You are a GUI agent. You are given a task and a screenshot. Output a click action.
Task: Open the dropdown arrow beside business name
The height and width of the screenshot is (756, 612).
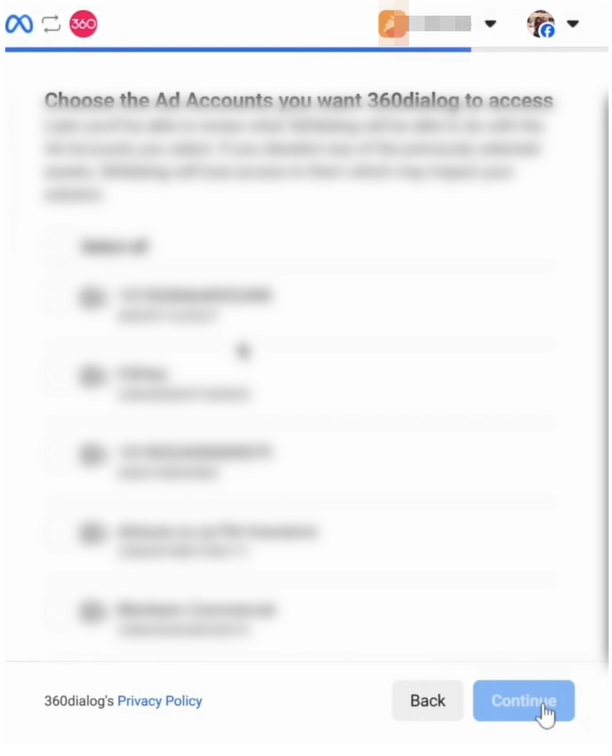point(490,24)
